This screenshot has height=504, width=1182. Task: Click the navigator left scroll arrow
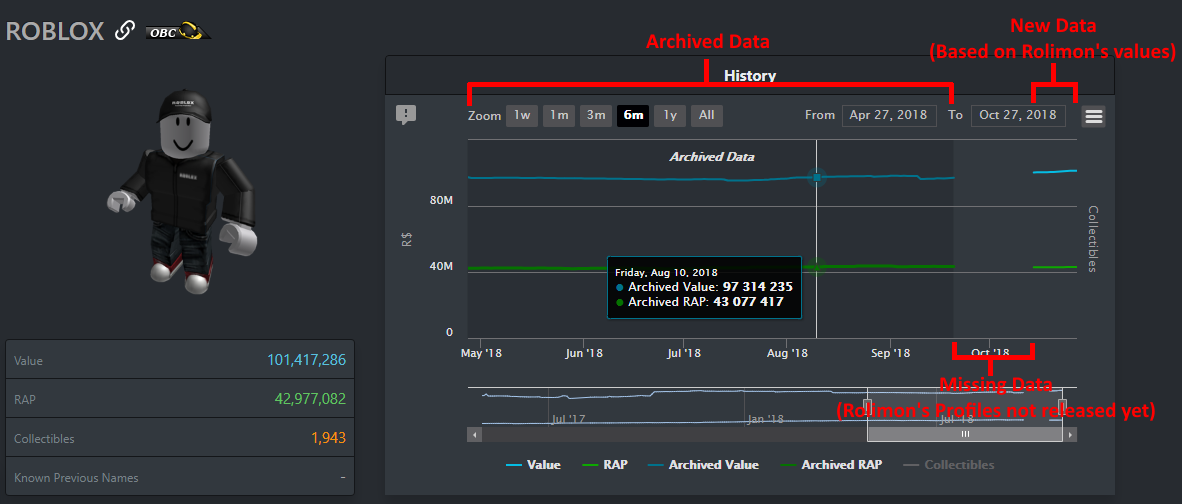(475, 435)
